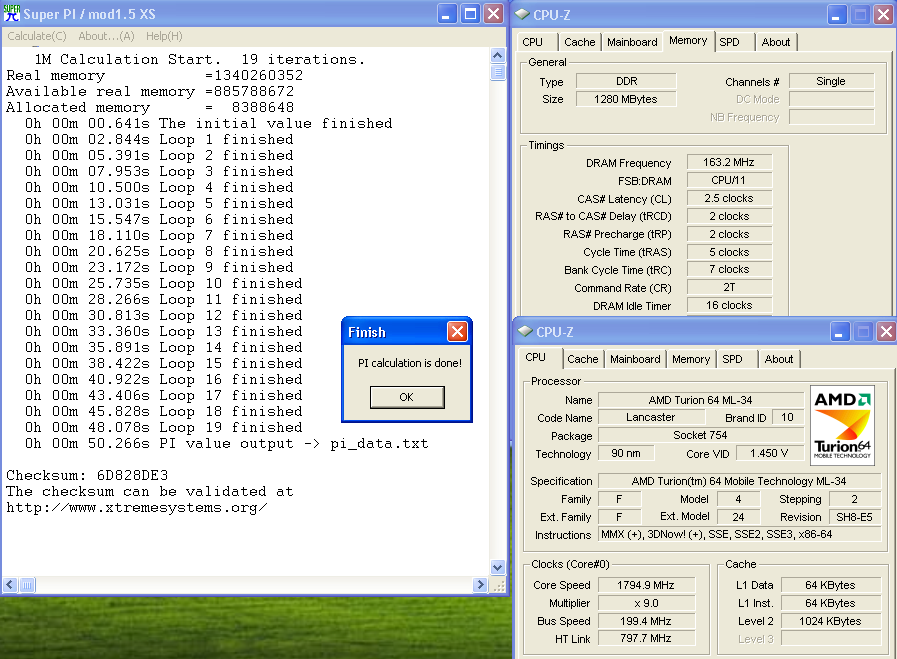Click the Size 1280 MBytes field
Screen dimensions: 897x659
(x=626, y=99)
